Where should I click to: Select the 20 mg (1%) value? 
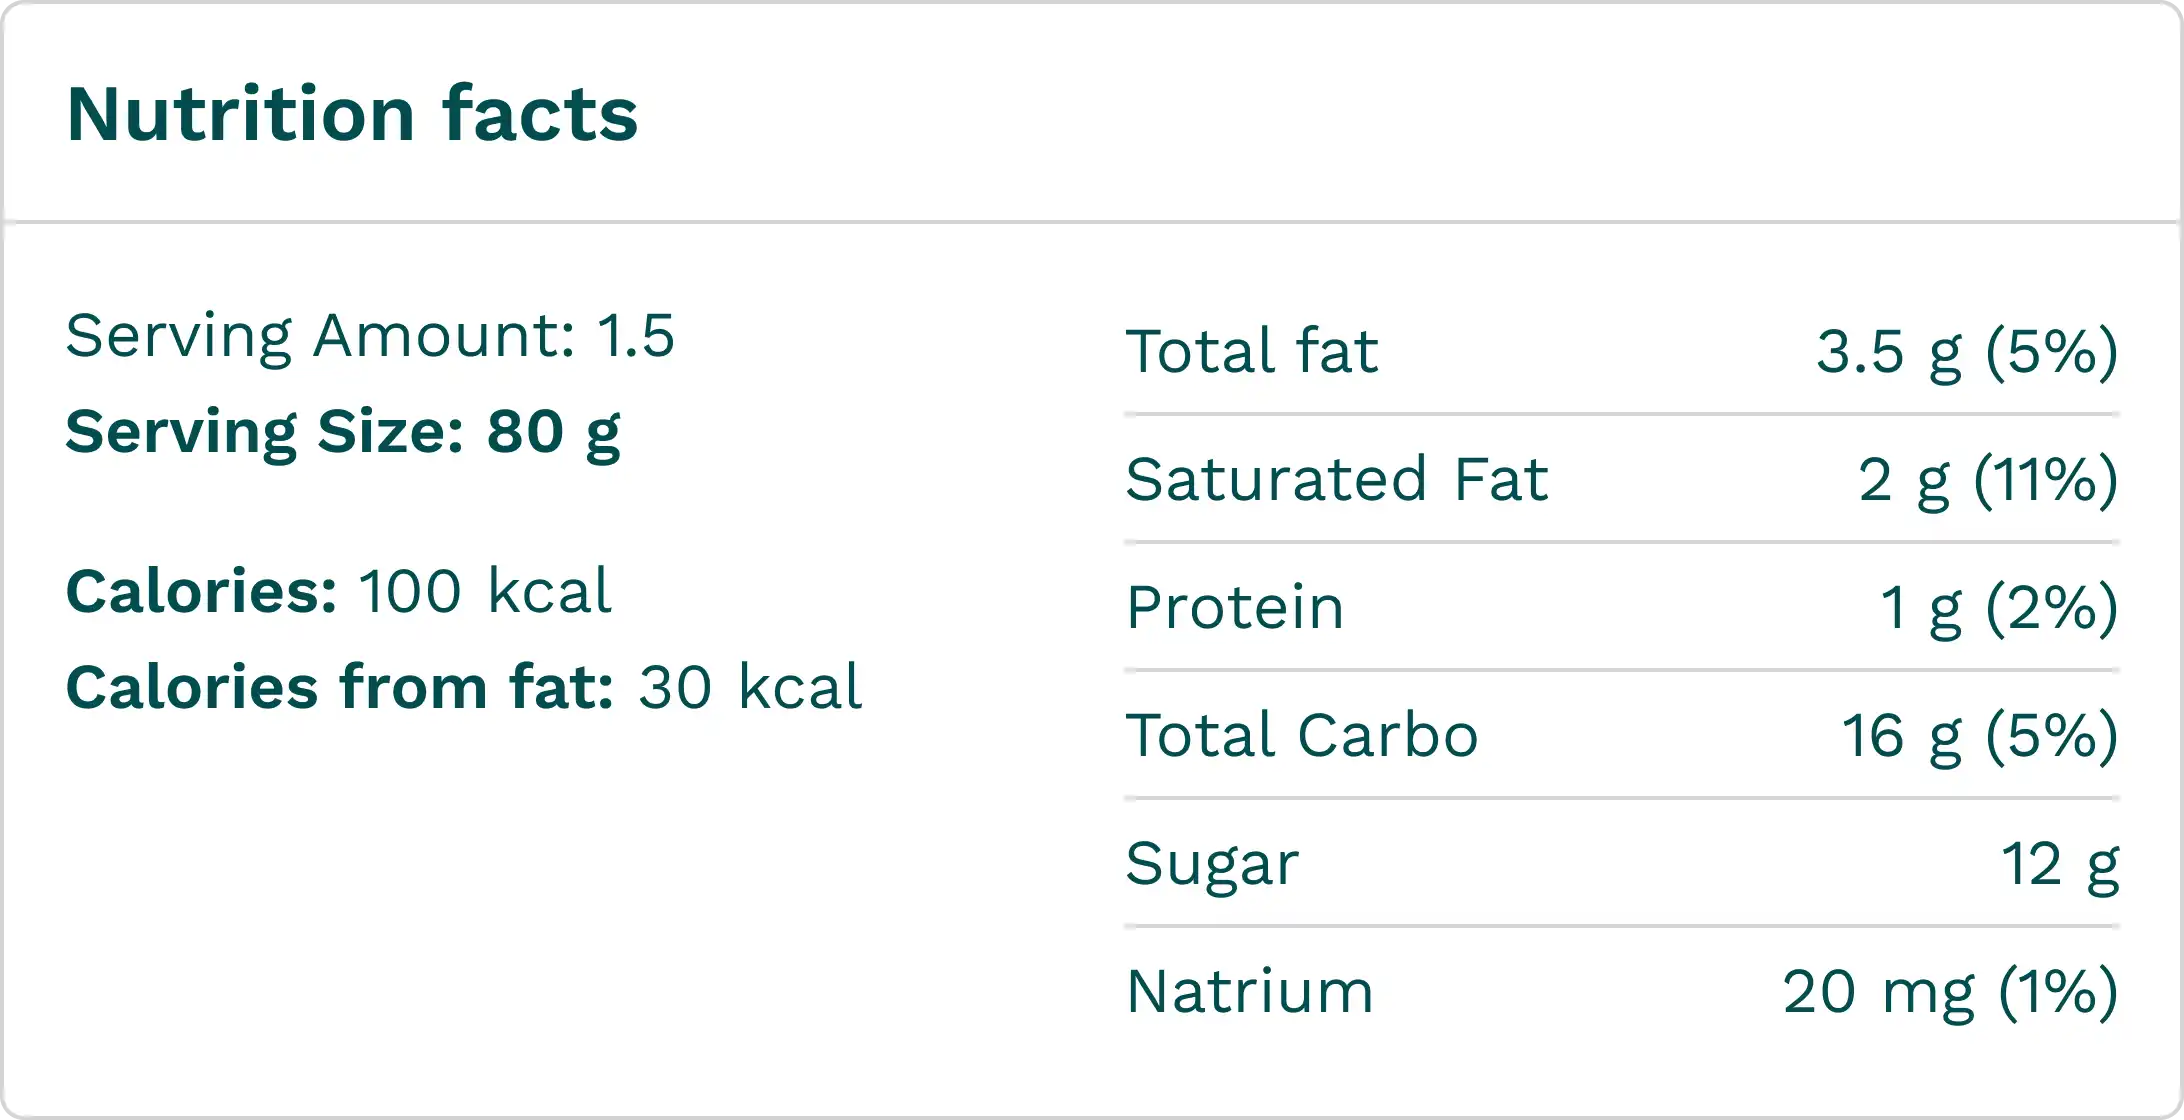pyautogui.click(x=1950, y=991)
